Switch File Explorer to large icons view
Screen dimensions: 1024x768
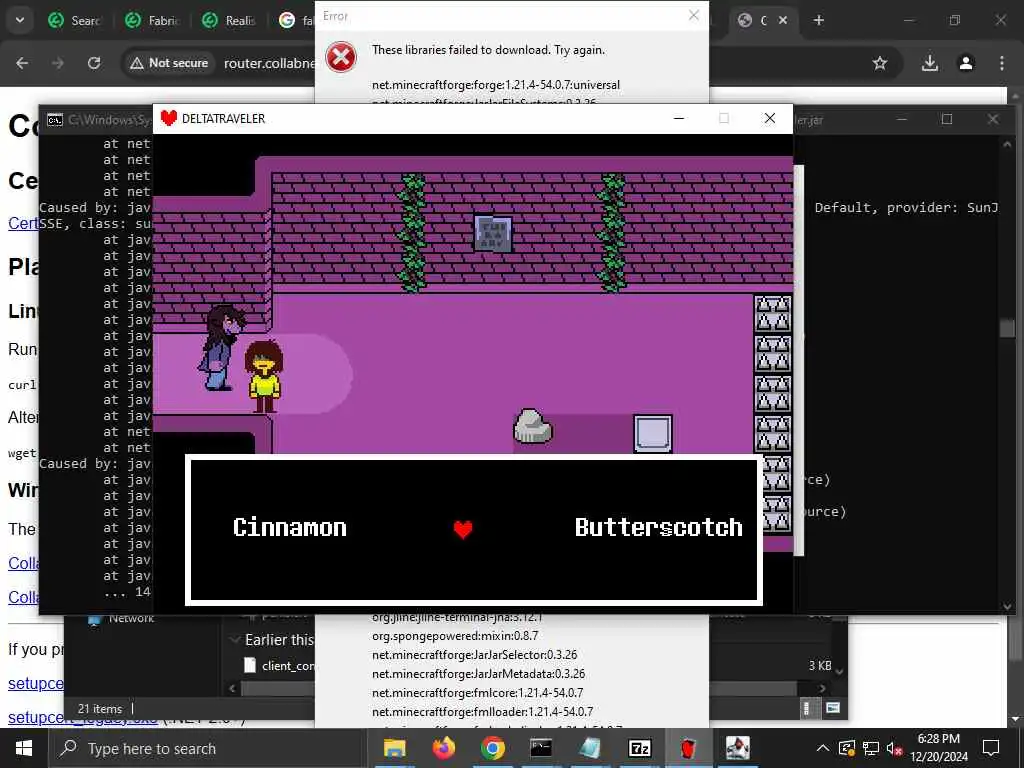point(833,708)
